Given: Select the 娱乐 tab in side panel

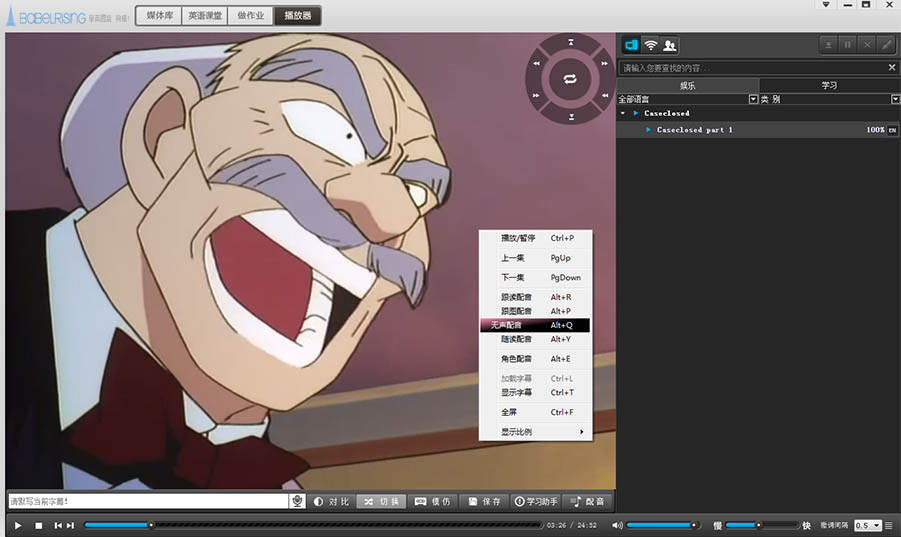Looking at the screenshot, I should pyautogui.click(x=687, y=86).
